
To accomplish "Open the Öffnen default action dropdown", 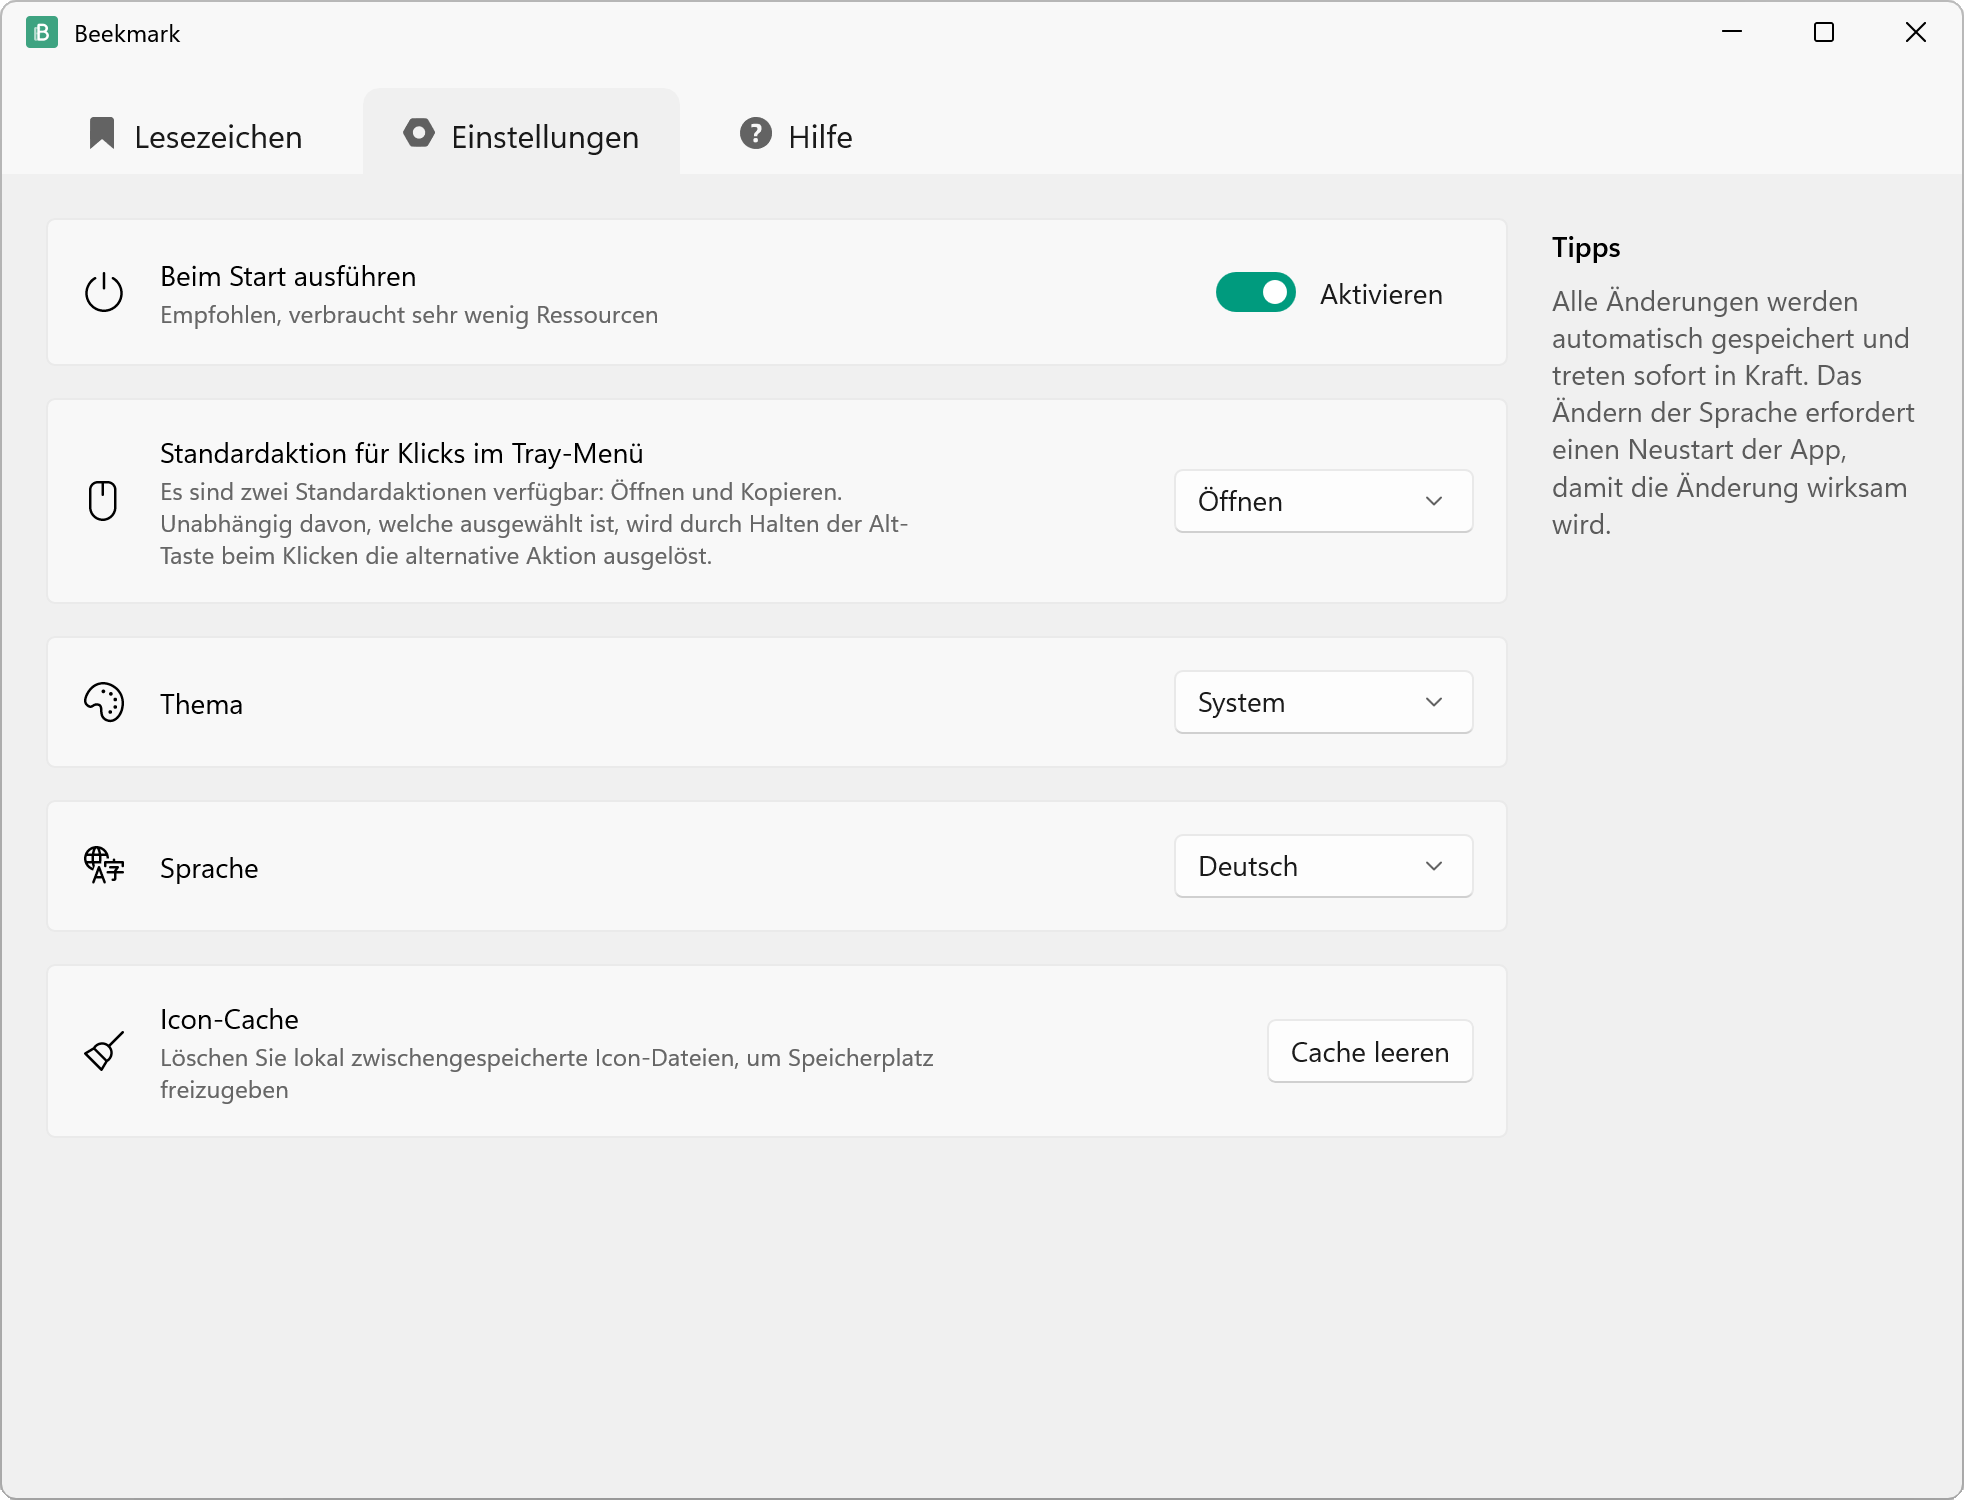I will click(1324, 501).
